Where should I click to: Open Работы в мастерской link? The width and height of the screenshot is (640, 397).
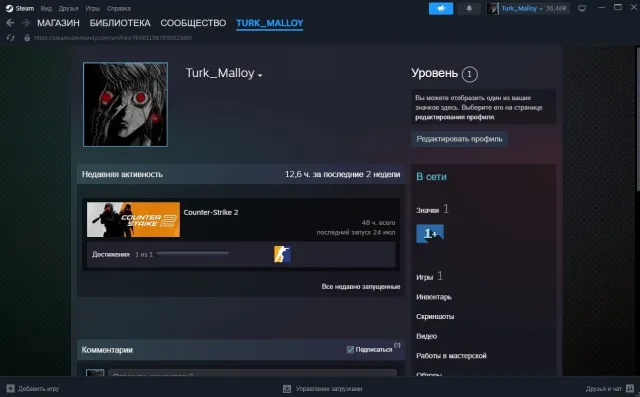(451, 355)
